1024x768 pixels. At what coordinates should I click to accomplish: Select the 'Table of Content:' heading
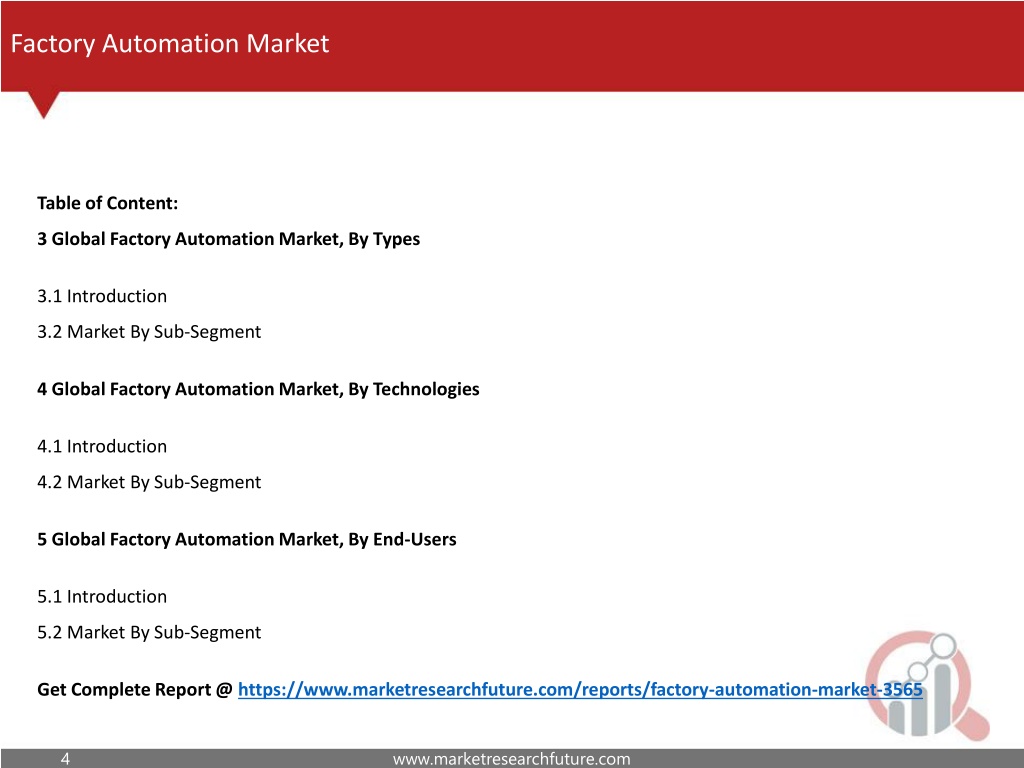click(107, 203)
